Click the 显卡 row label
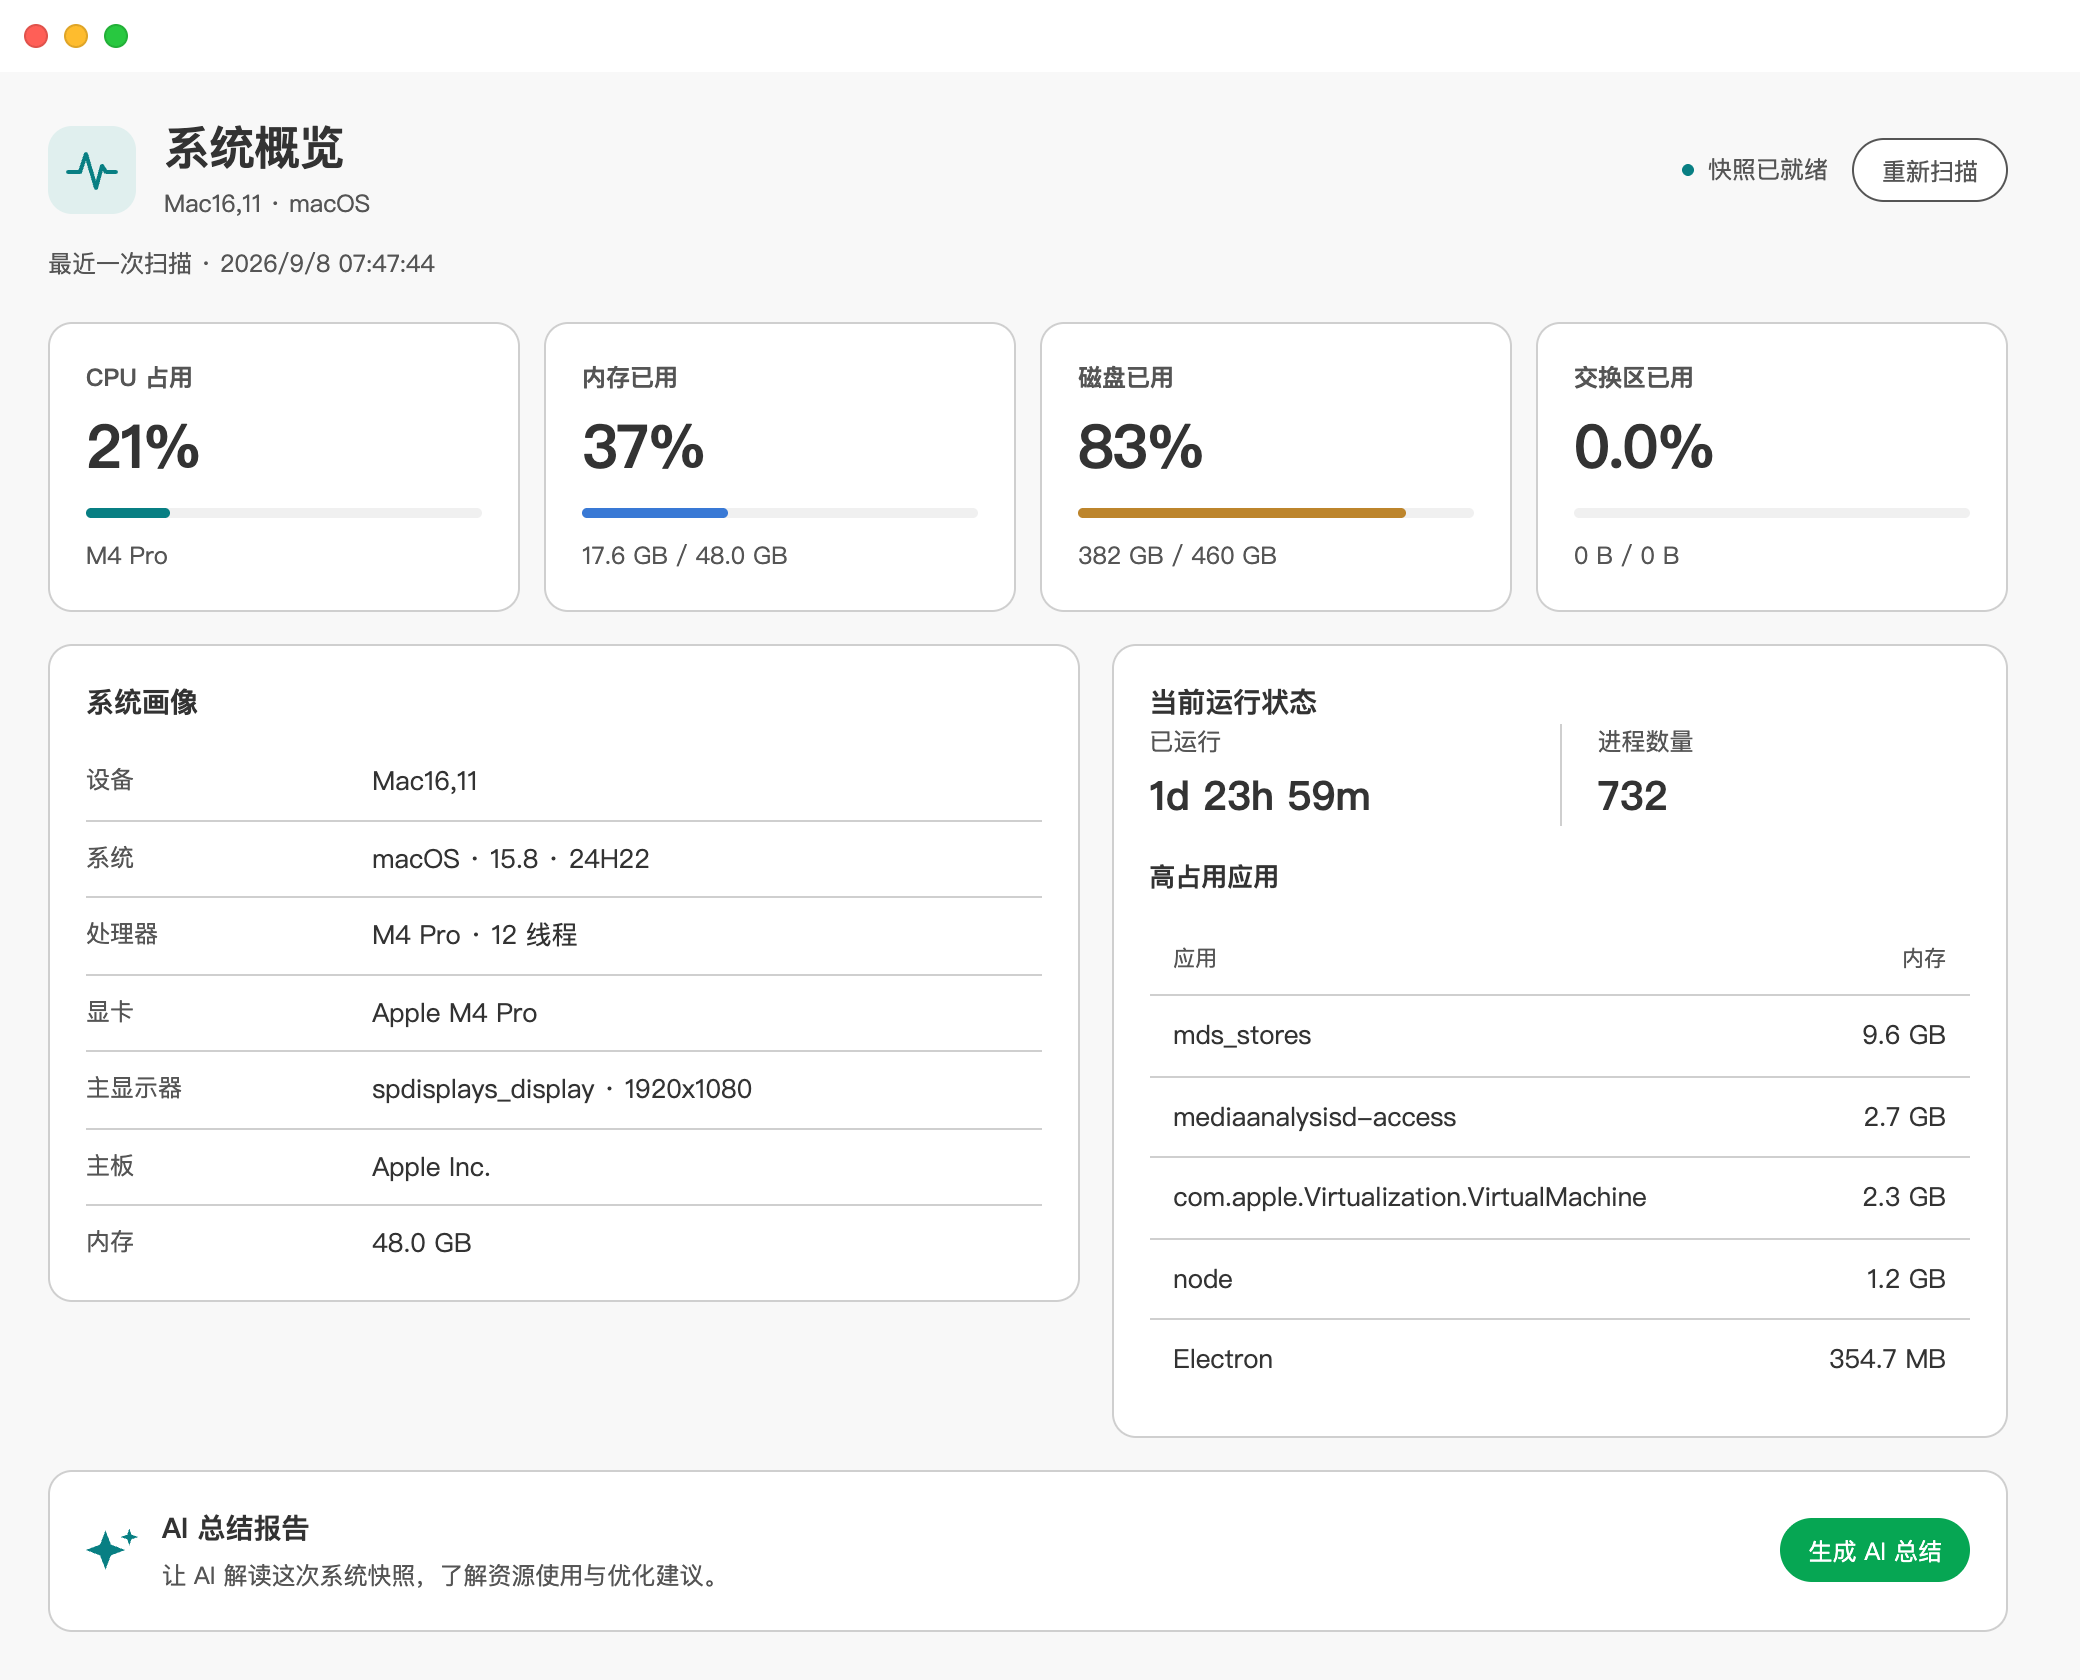 click(x=110, y=1012)
